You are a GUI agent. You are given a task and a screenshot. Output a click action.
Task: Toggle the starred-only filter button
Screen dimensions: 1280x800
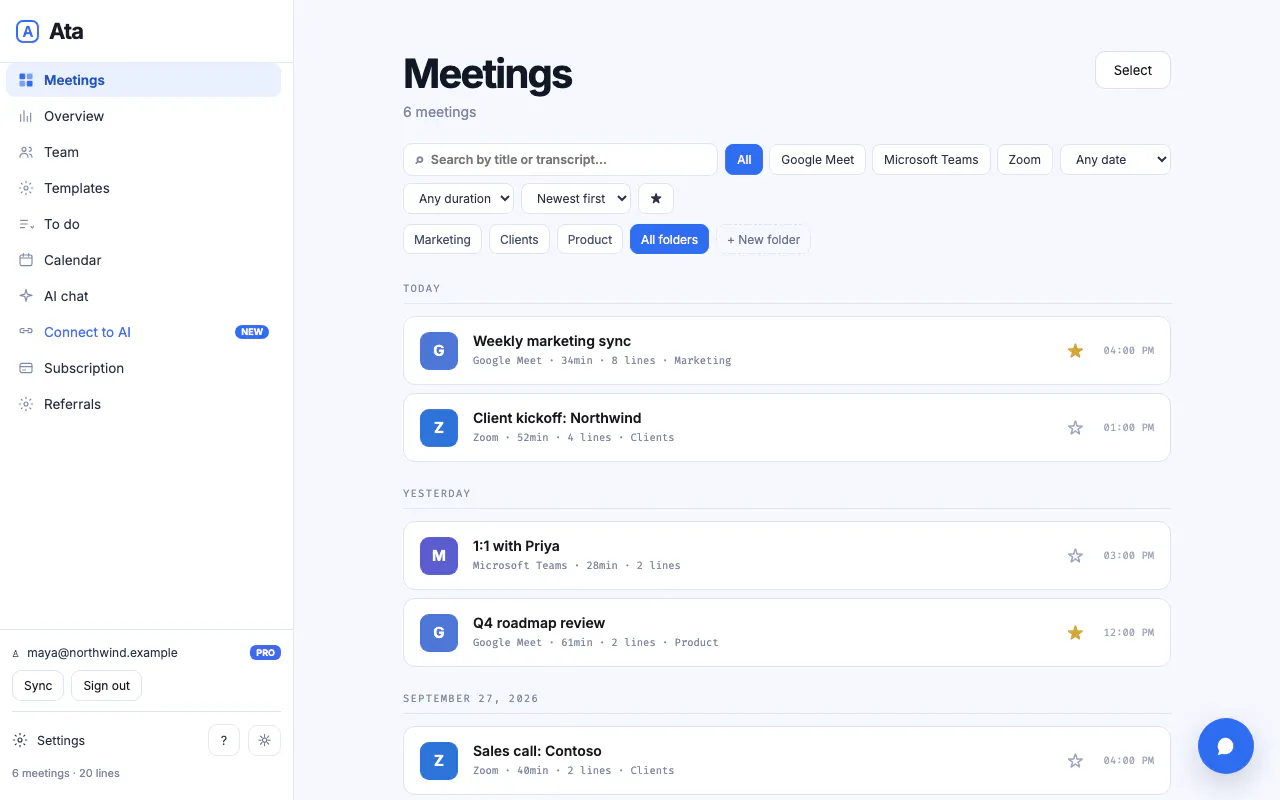click(x=656, y=198)
